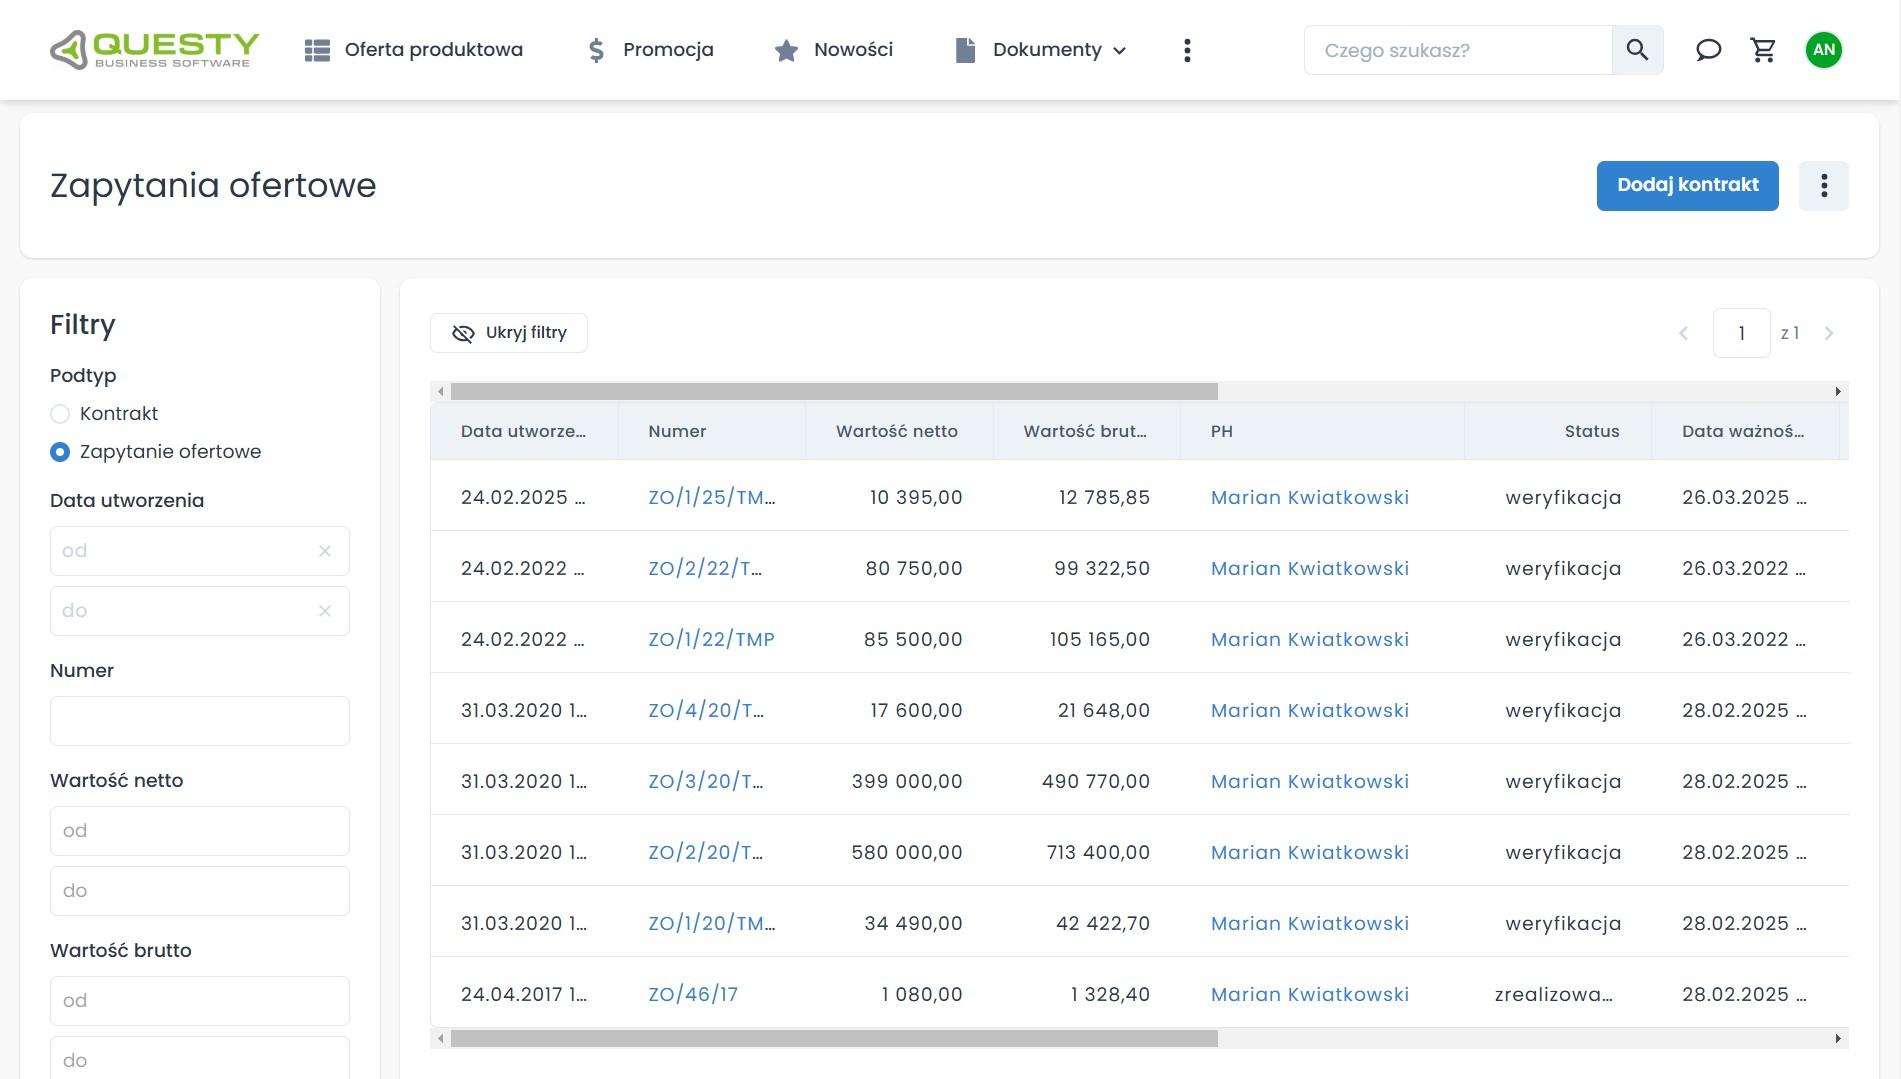
Task: Focus Wartość netto 'do' field
Action: (x=200, y=891)
